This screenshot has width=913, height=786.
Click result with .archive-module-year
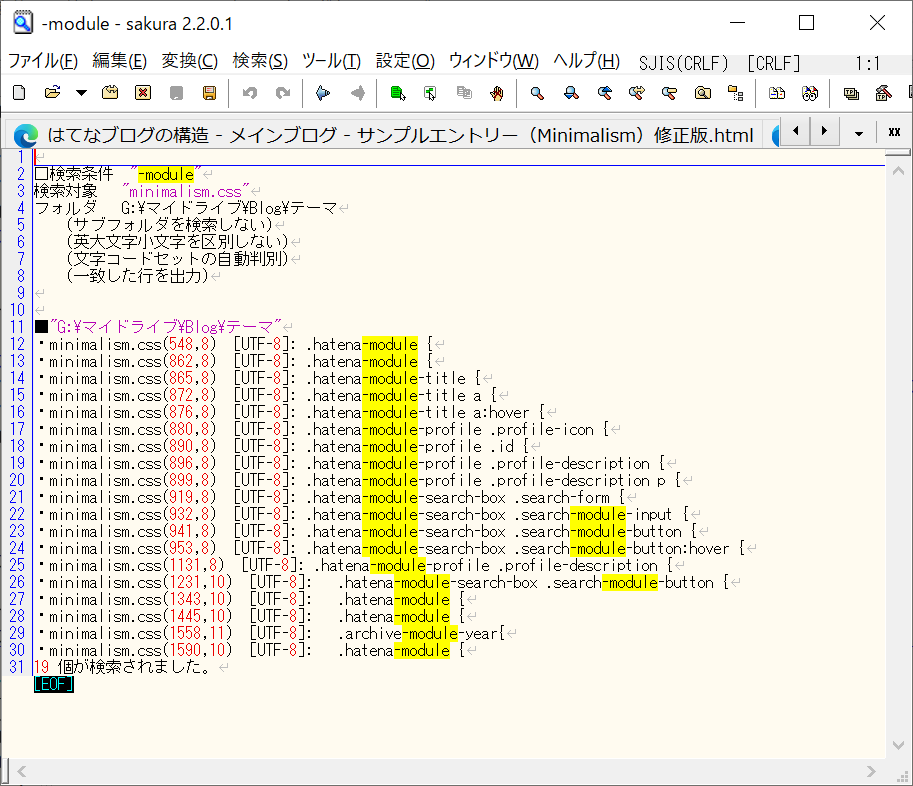coord(275,633)
